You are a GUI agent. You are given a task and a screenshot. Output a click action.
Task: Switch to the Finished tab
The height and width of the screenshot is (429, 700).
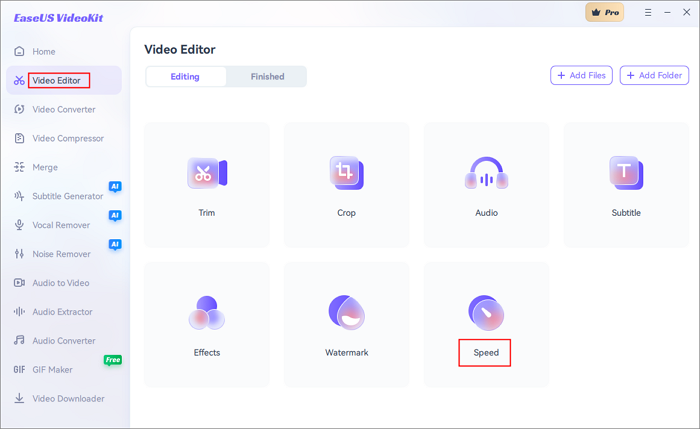267,77
